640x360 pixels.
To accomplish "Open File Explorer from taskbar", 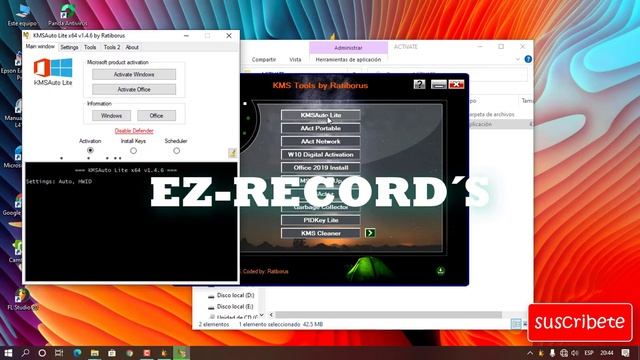I will 94,353.
